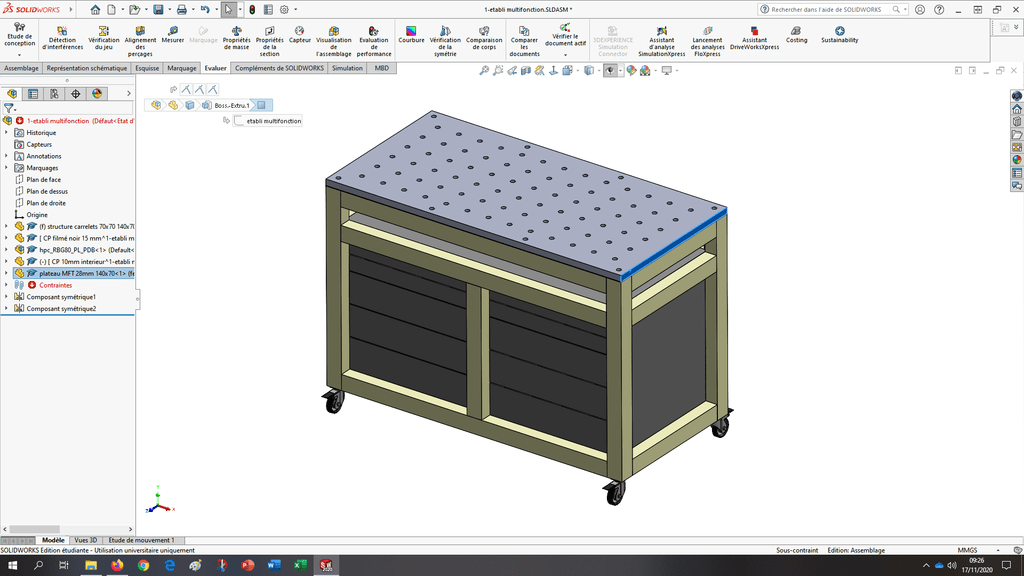Switch to the Esquisse ribbon tab
The height and width of the screenshot is (576, 1024).
(x=147, y=68)
